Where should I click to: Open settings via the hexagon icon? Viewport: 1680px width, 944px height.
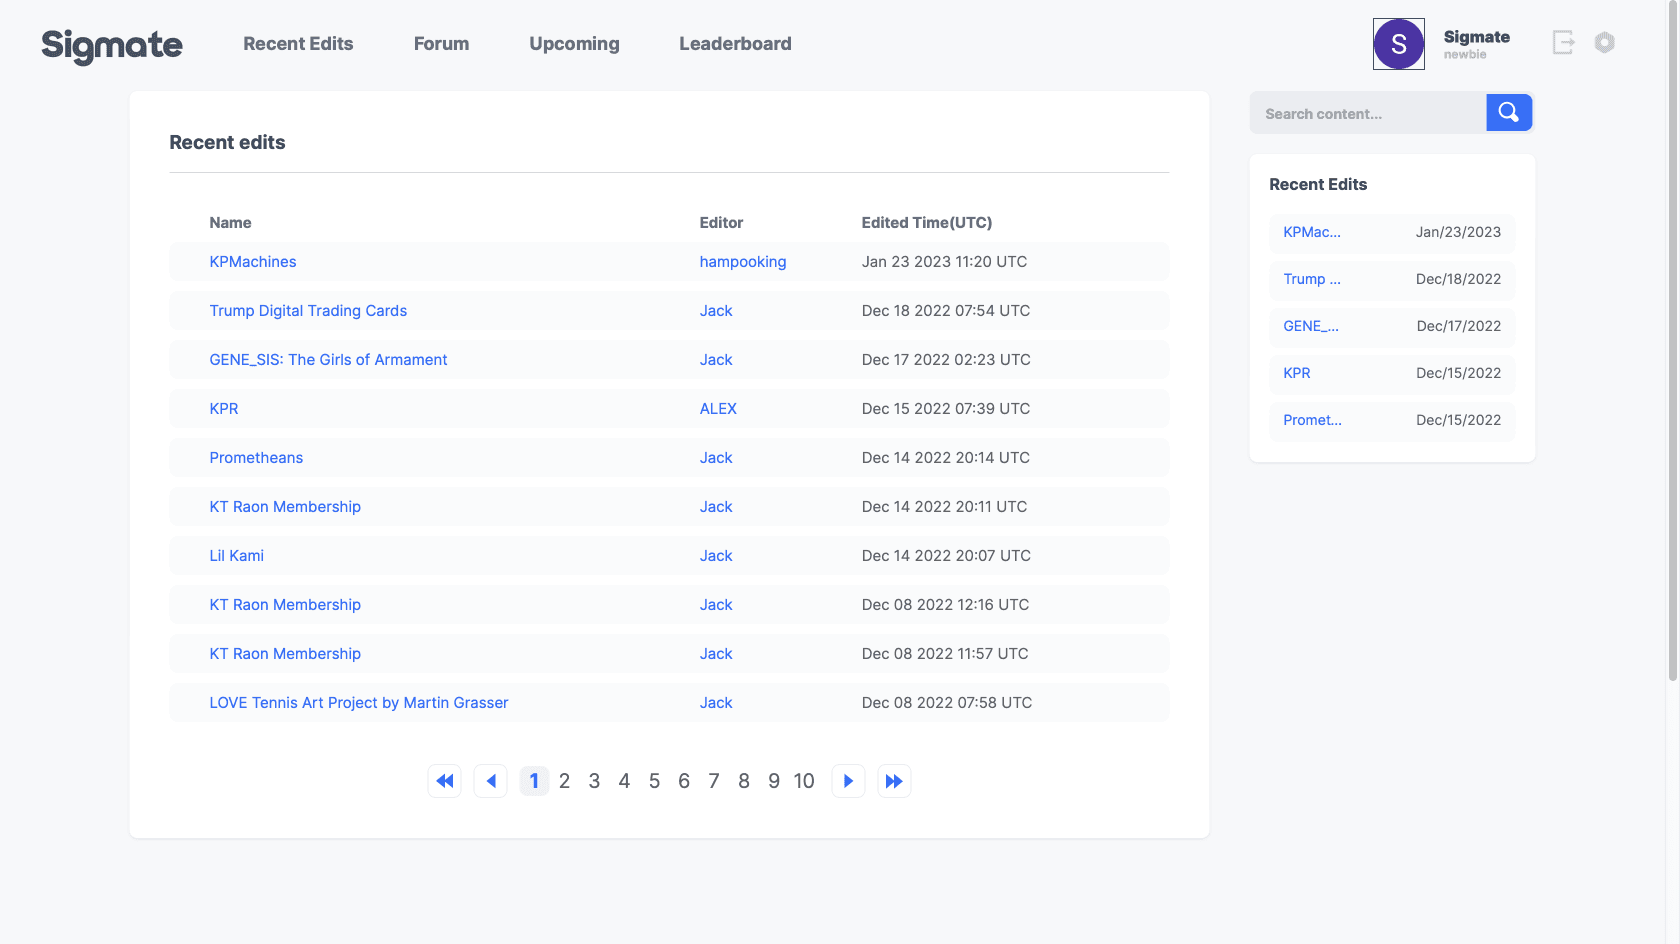coord(1604,42)
